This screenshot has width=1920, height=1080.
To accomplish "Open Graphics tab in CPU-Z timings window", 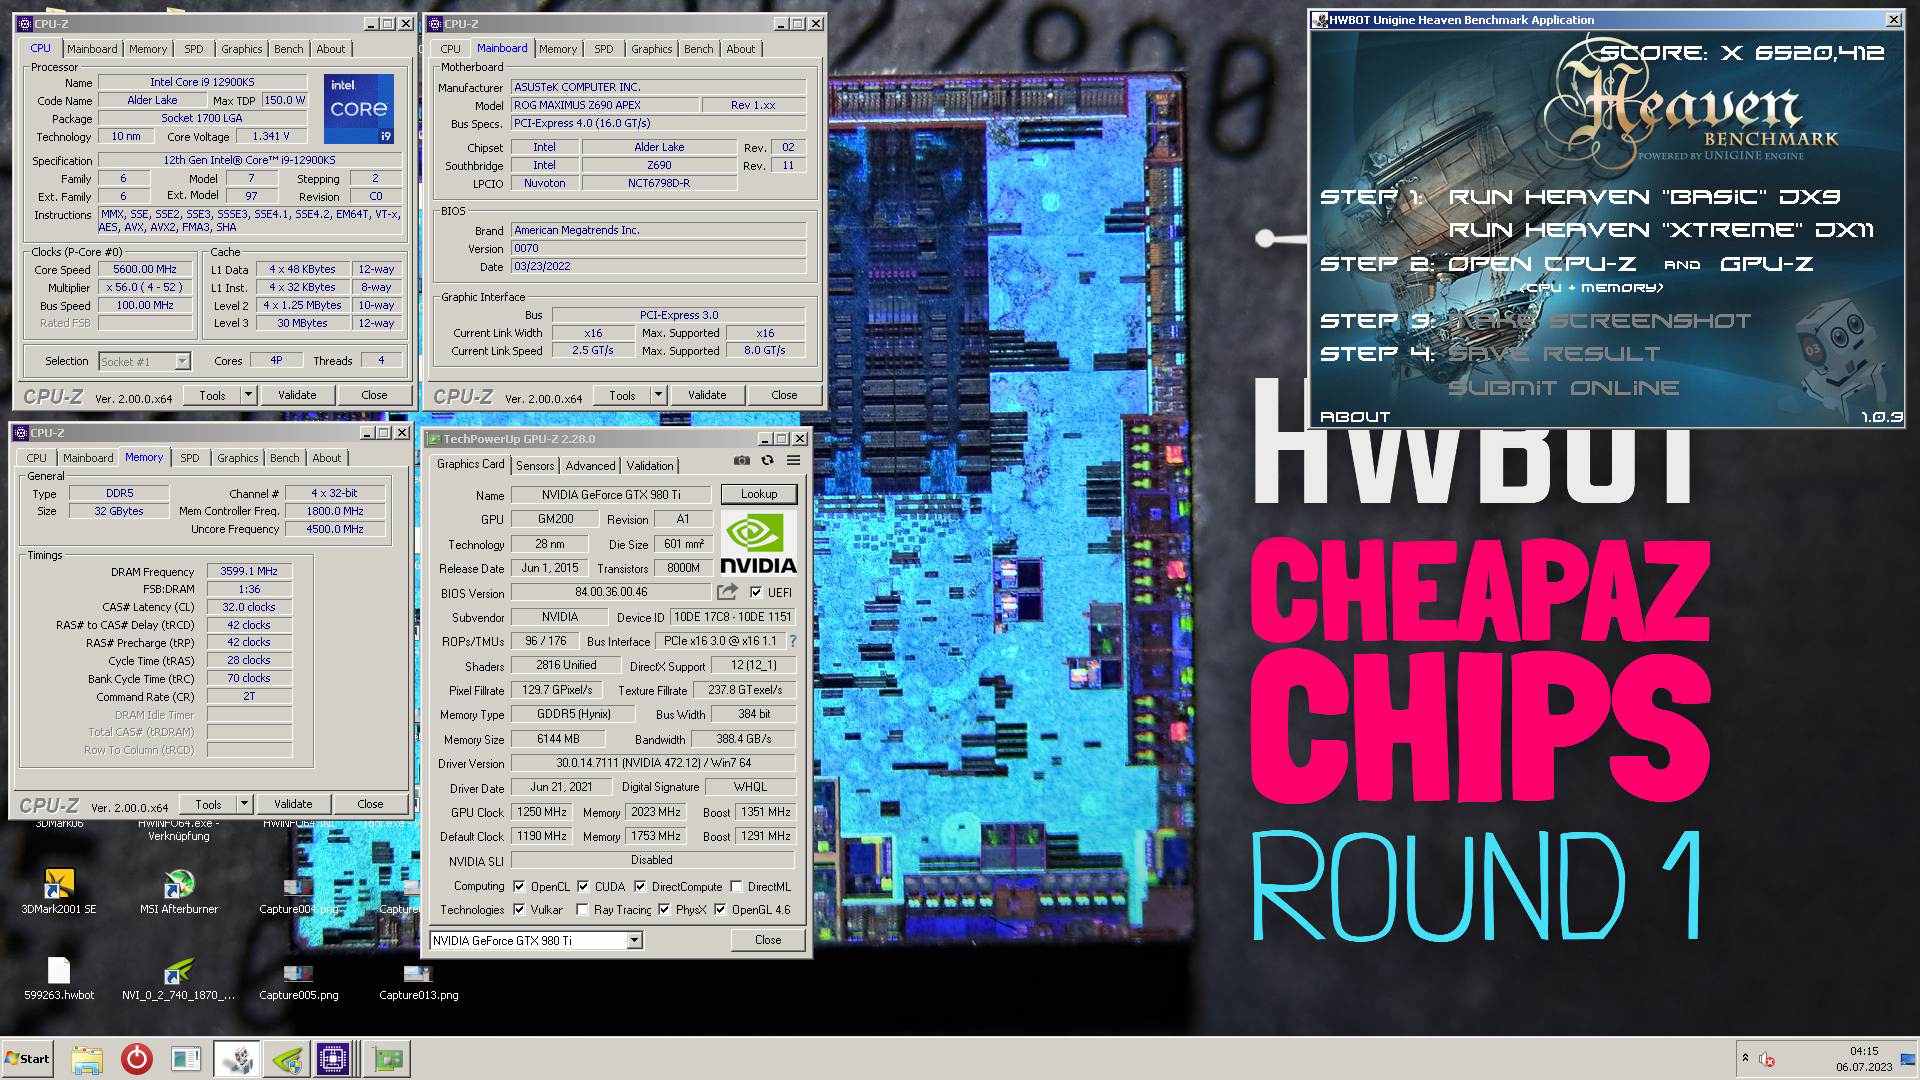I will click(237, 458).
